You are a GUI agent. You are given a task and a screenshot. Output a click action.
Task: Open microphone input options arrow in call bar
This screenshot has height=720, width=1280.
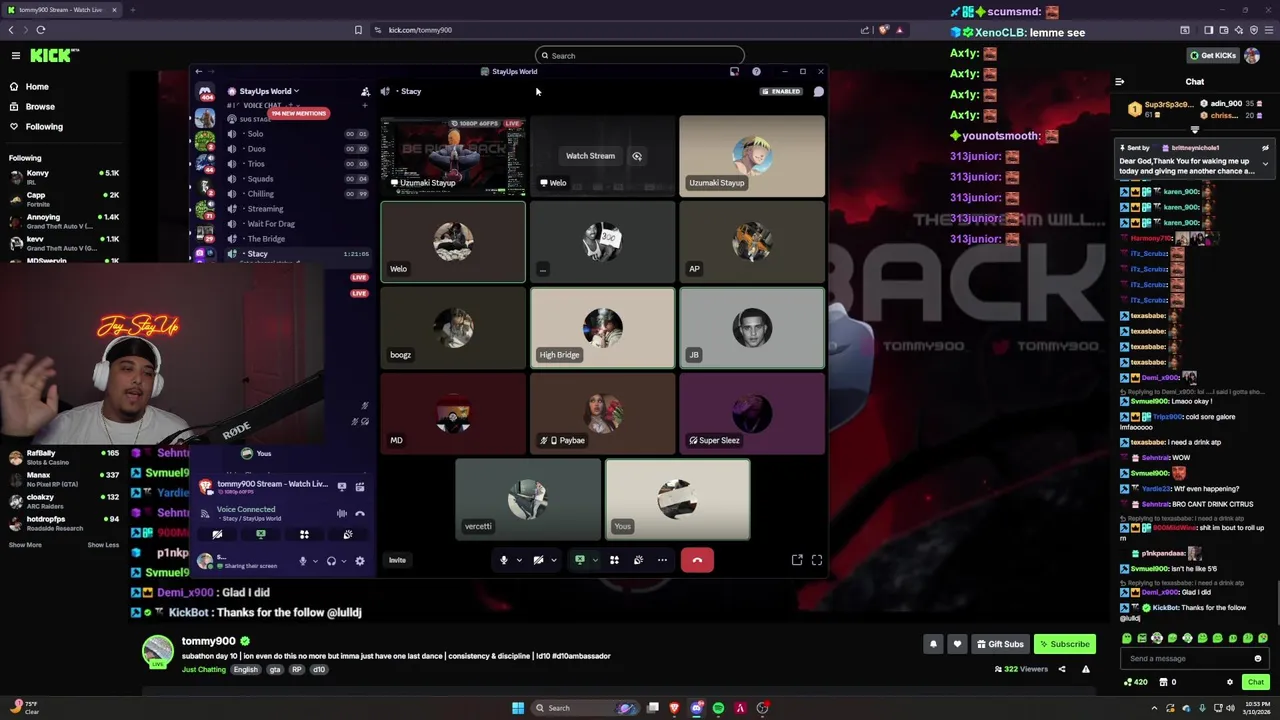(518, 560)
